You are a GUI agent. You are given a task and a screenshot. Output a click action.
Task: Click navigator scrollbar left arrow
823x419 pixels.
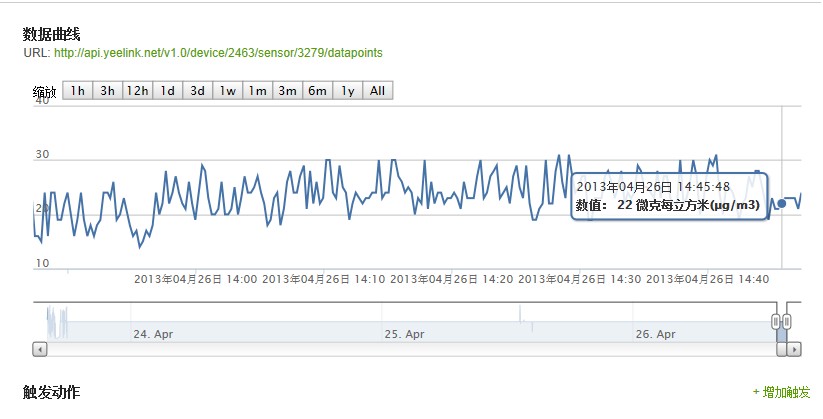[x=40, y=349]
